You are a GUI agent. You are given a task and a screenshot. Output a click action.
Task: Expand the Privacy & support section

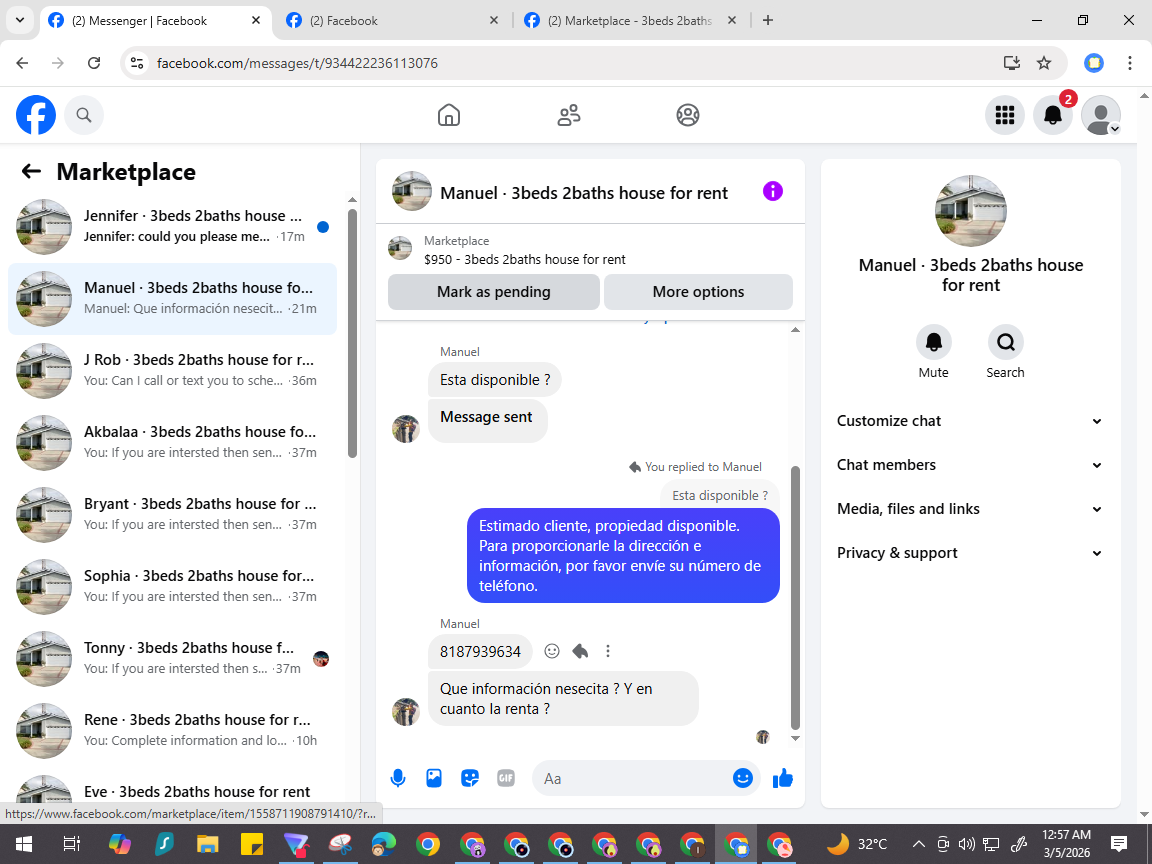[970, 553]
